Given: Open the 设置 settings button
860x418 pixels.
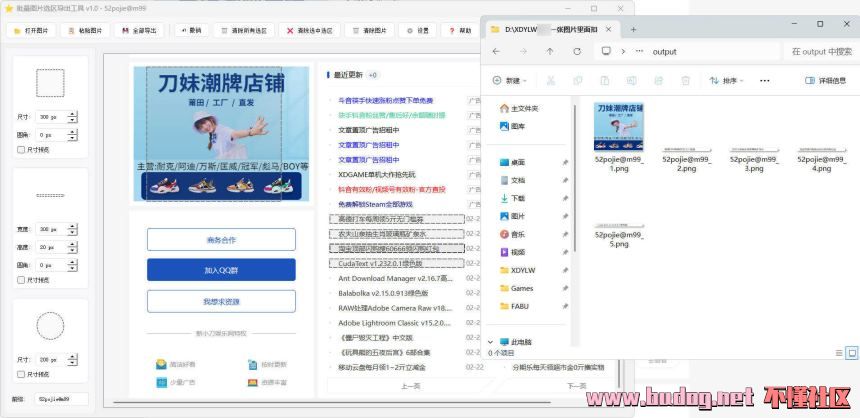Looking at the screenshot, I should (x=418, y=31).
